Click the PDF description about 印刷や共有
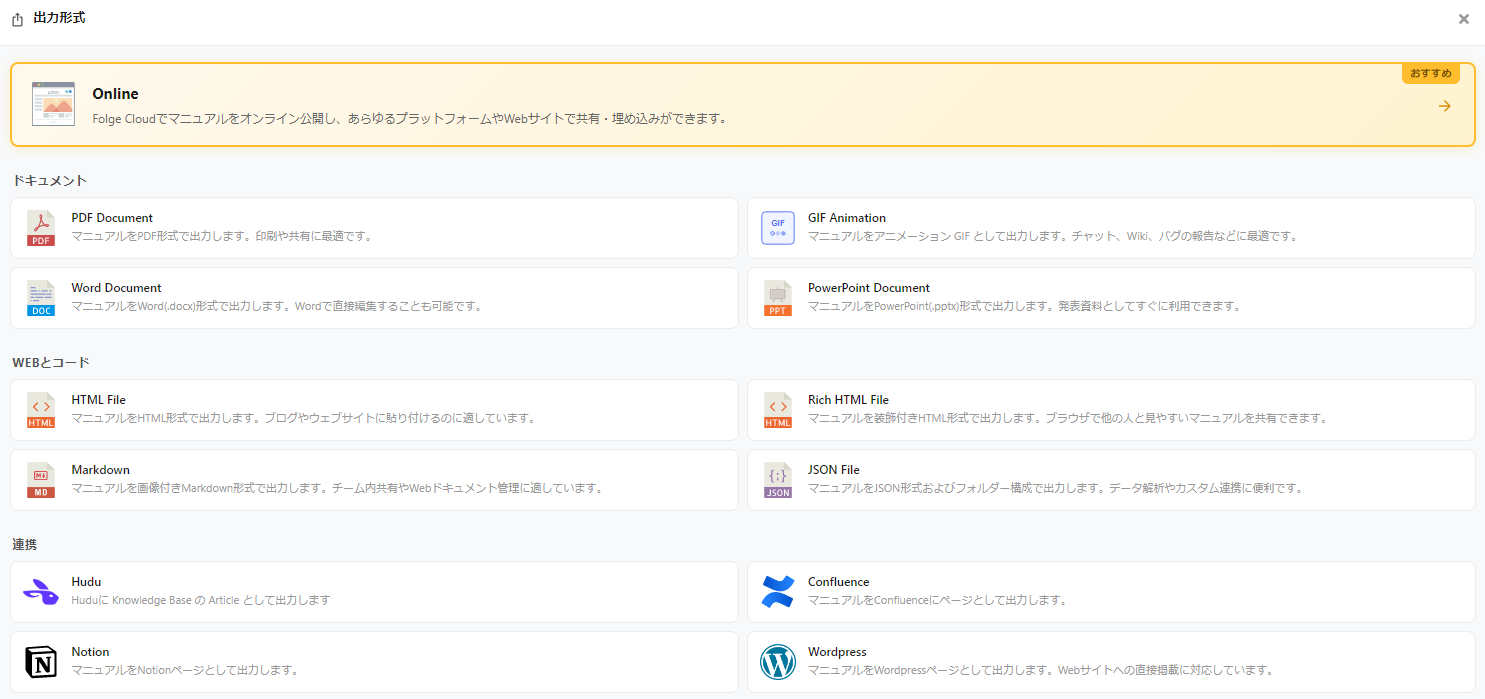The image size is (1485, 699). click(x=221, y=237)
